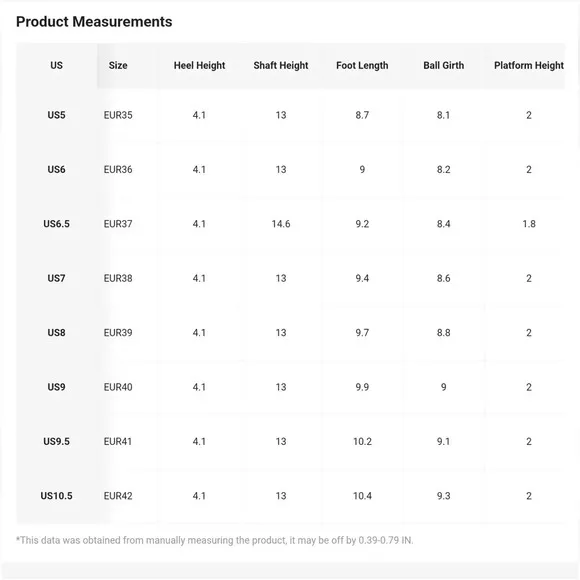Select the Shaft Height column header
580x580 pixels.
(x=281, y=65)
